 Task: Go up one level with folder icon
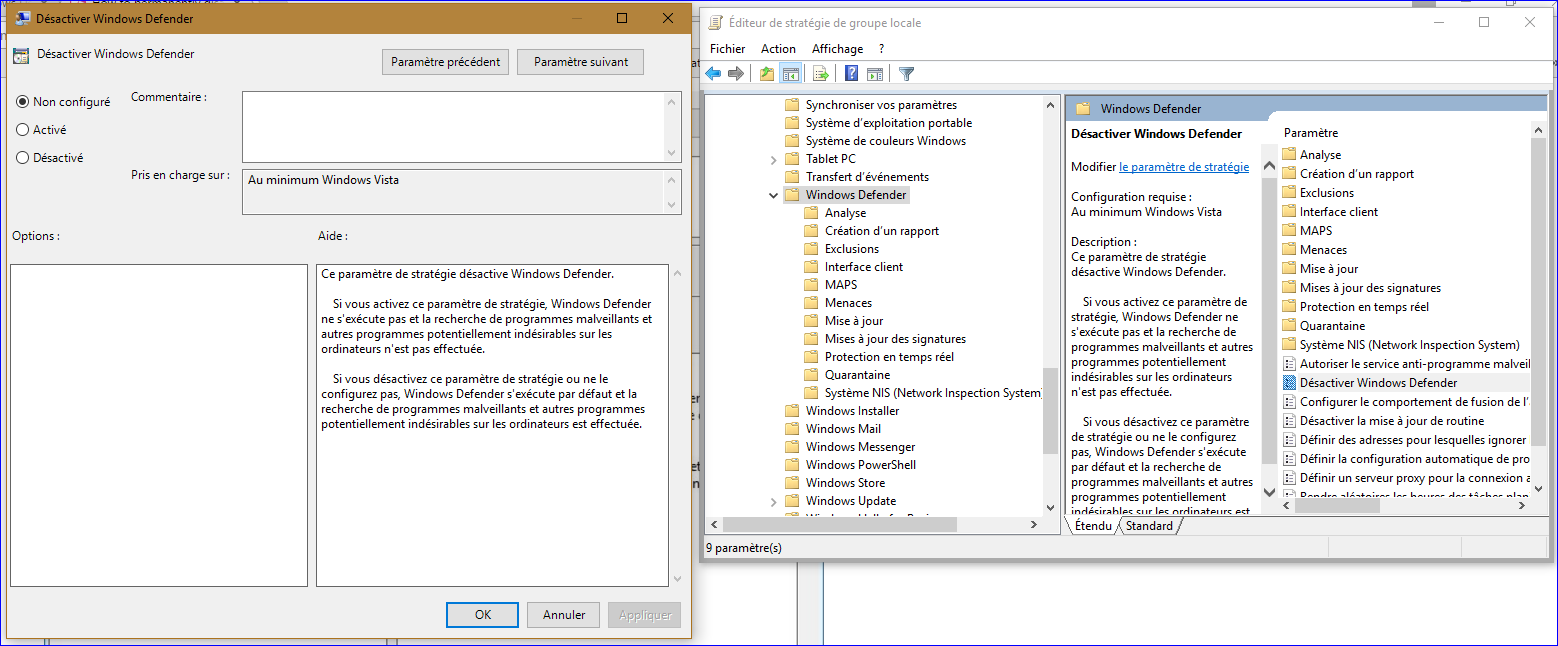[x=766, y=73]
